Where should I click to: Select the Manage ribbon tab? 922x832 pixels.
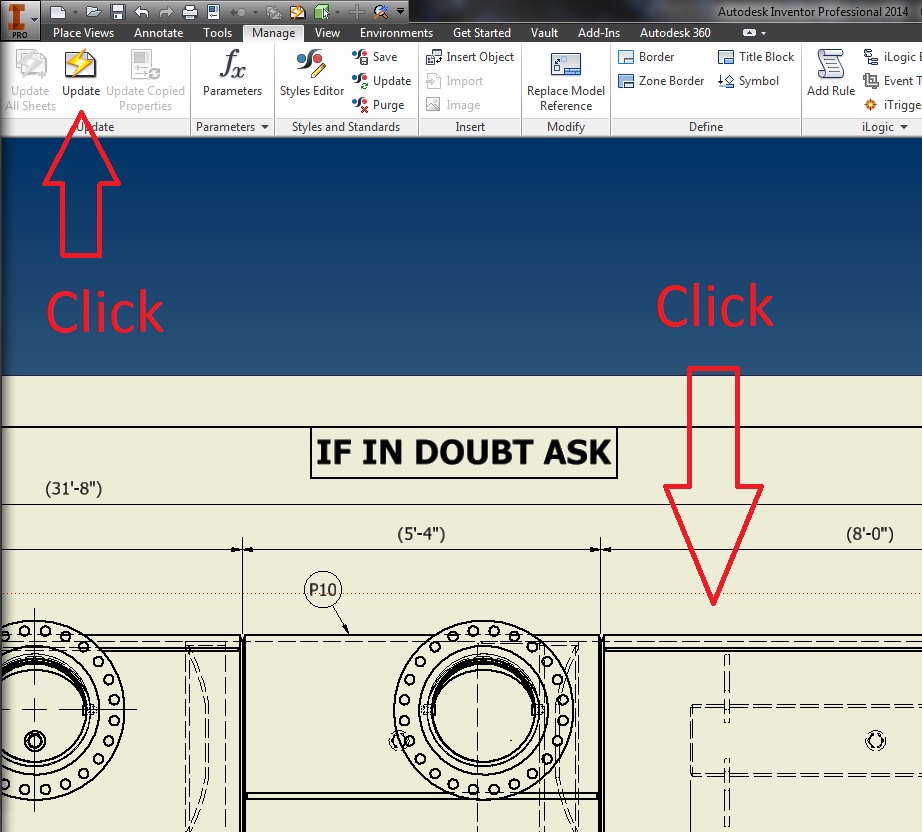273,33
